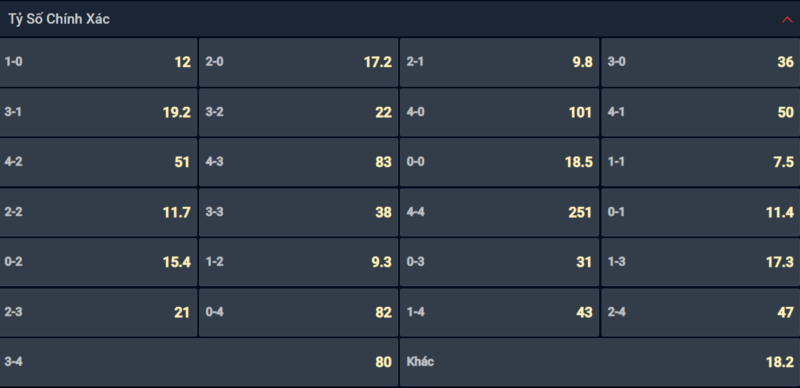The width and height of the screenshot is (800, 388).
Task: Select the 1-0 score at odds 12
Action: pos(98,62)
